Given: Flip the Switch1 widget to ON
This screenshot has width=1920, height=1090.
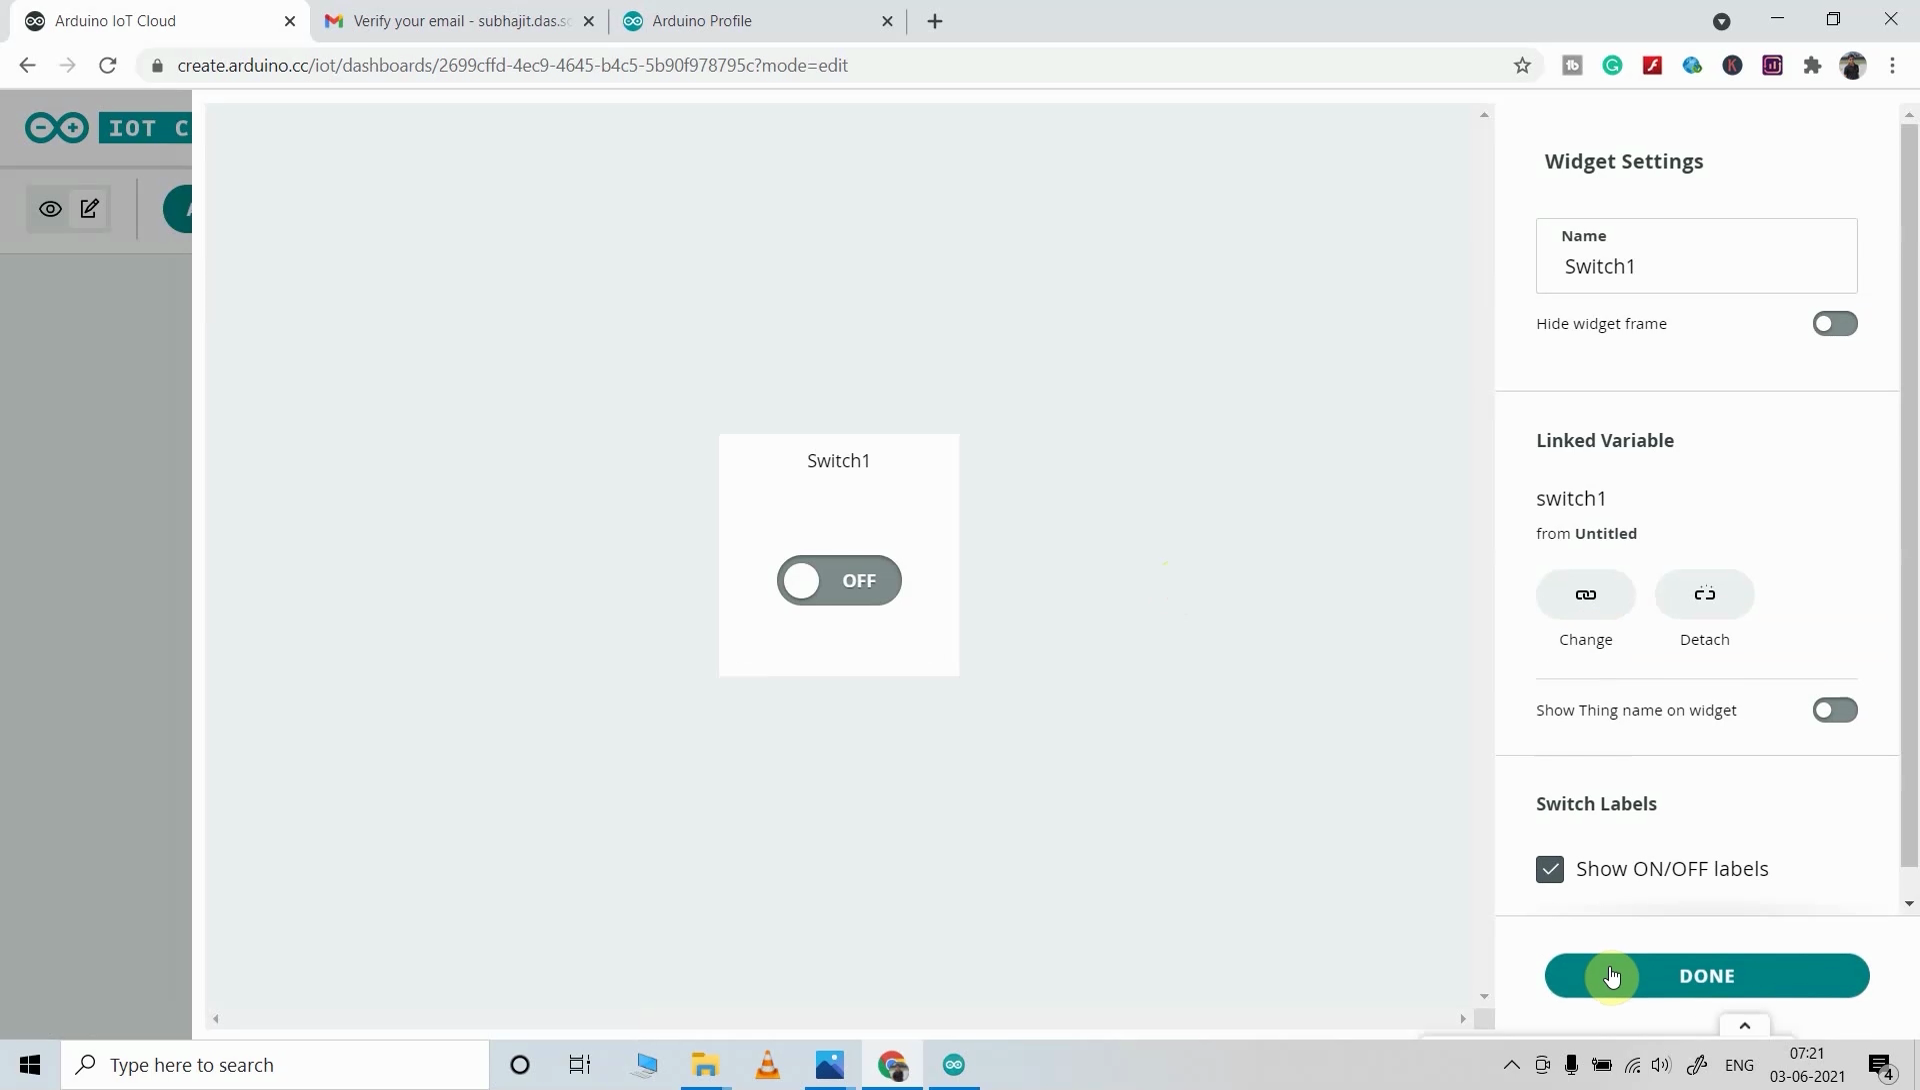Looking at the screenshot, I should click(x=838, y=580).
